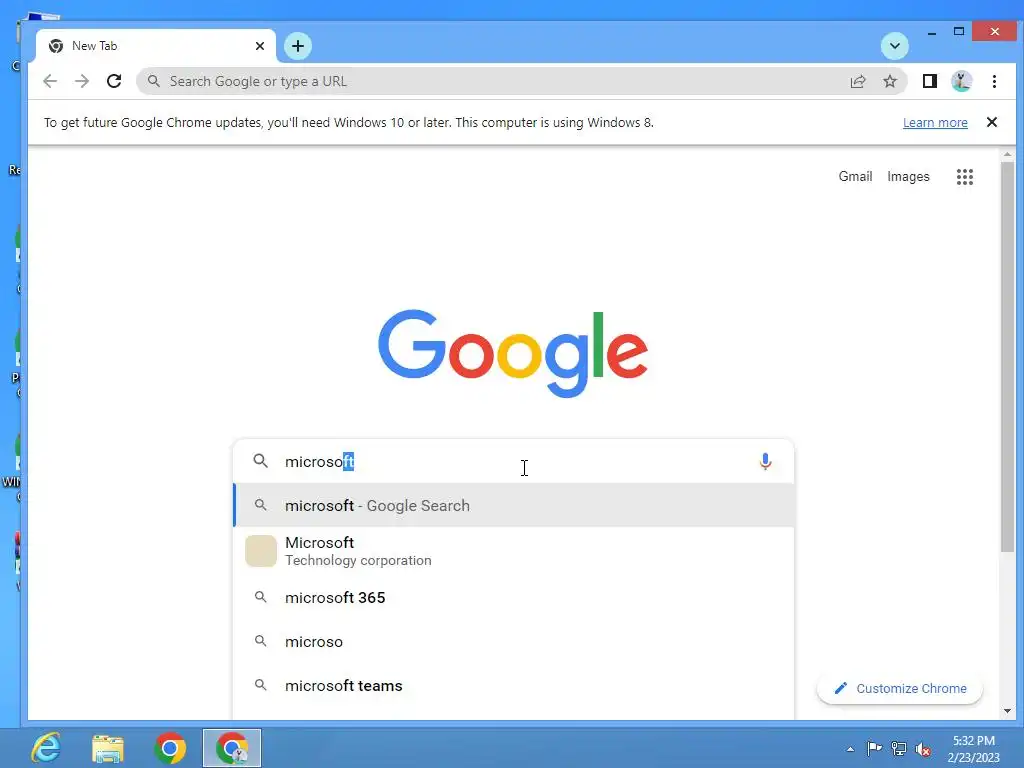This screenshot has width=1024, height=768.
Task: Close the New Tab tab
Action: click(x=260, y=46)
